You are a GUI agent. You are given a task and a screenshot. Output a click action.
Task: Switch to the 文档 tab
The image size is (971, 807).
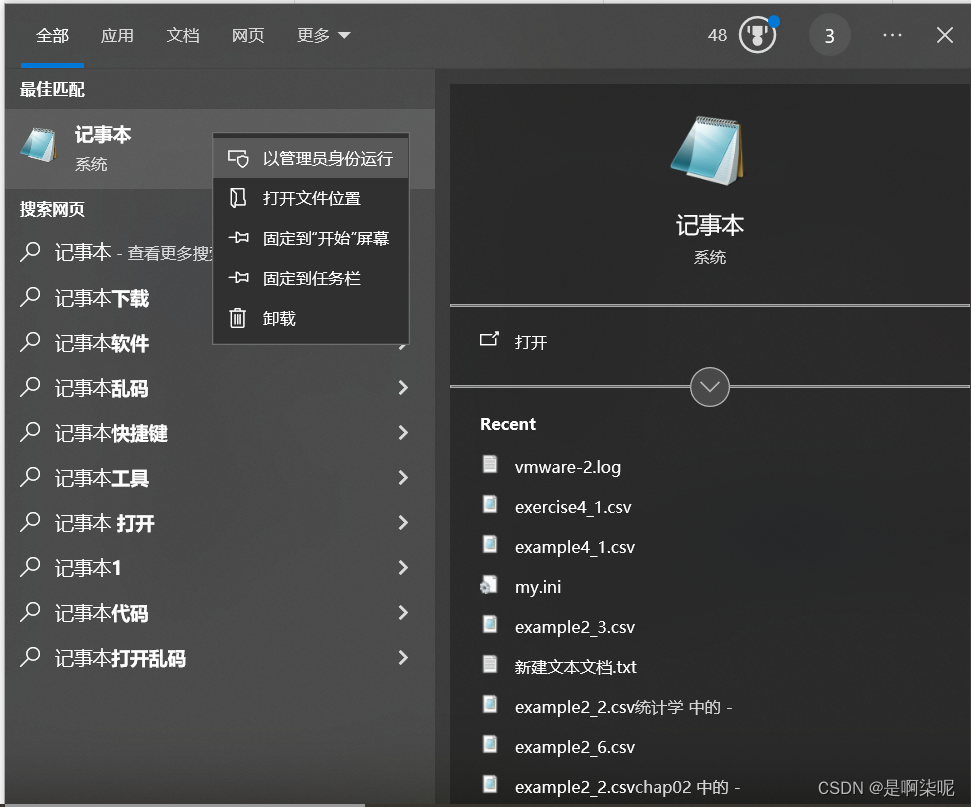(183, 35)
